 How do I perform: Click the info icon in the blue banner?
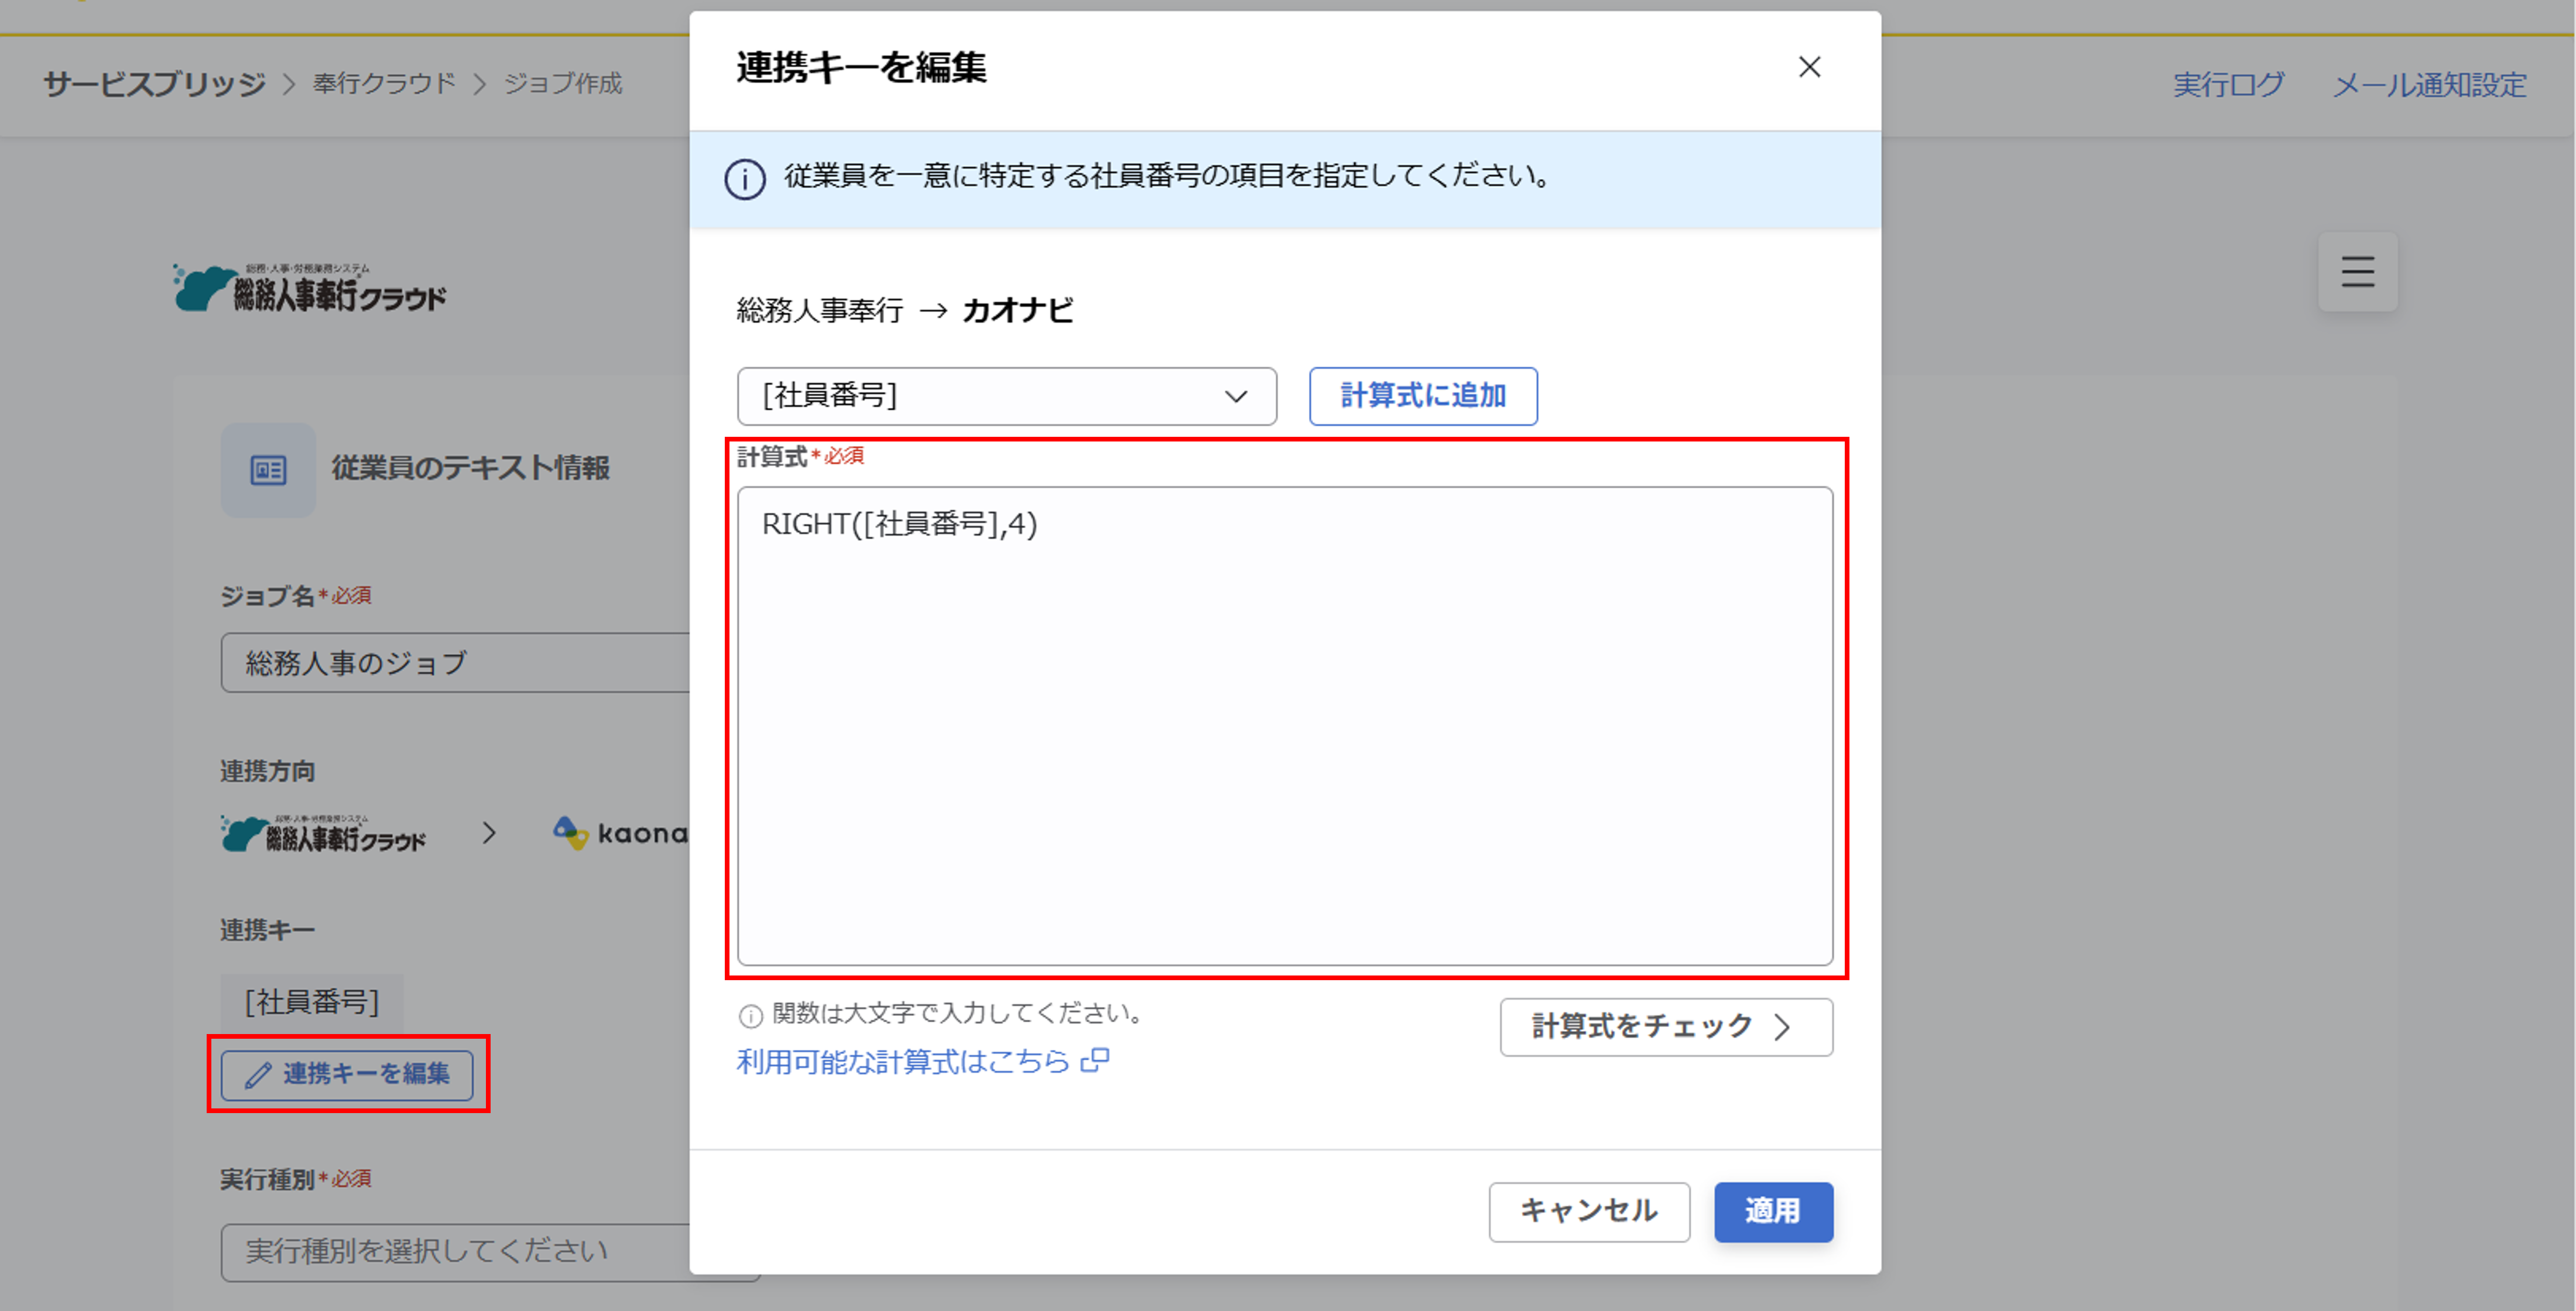(x=745, y=180)
